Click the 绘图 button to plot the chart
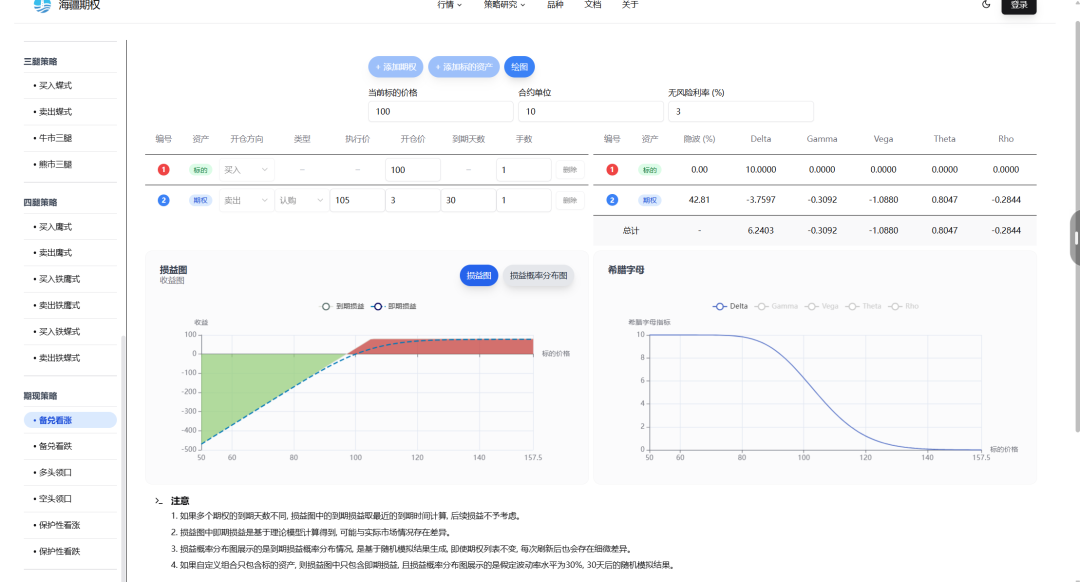This screenshot has height=582, width=1080. (519, 67)
